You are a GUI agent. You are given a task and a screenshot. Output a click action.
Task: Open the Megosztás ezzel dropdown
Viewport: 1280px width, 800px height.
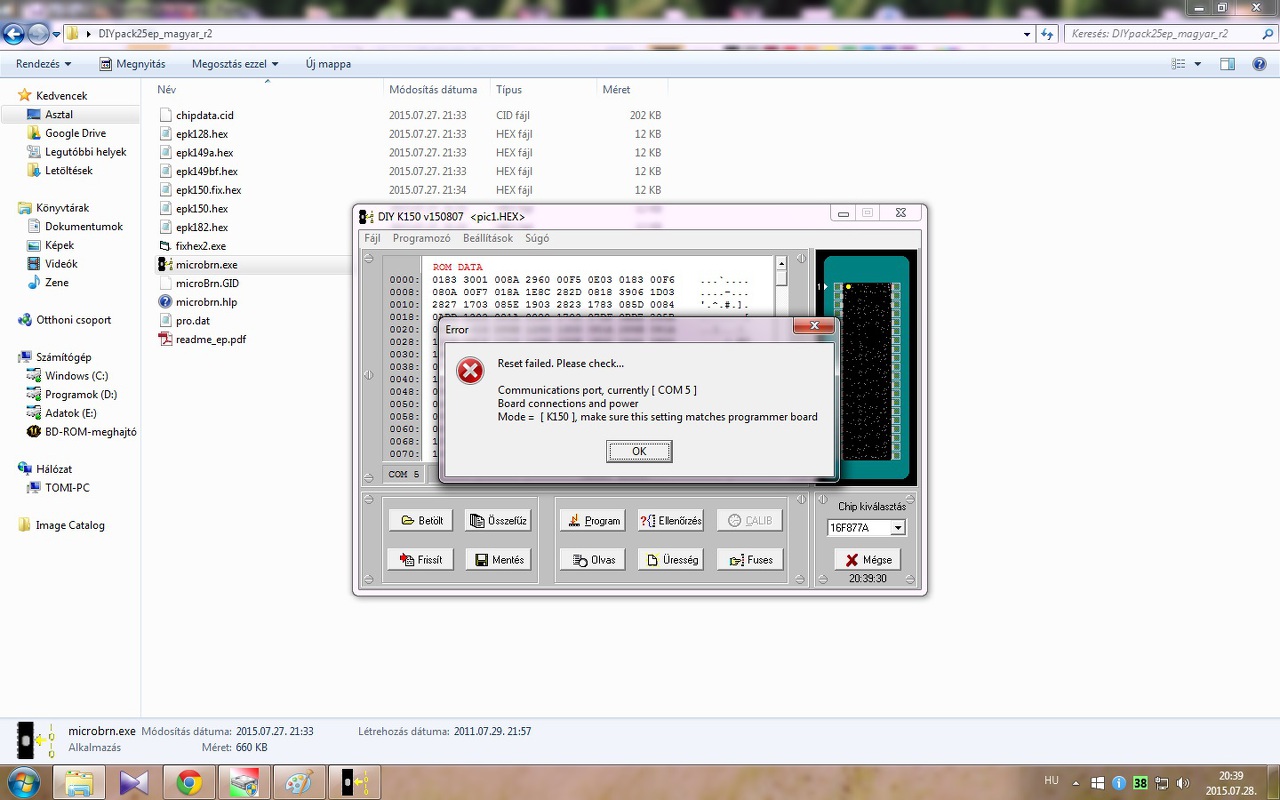(x=235, y=64)
